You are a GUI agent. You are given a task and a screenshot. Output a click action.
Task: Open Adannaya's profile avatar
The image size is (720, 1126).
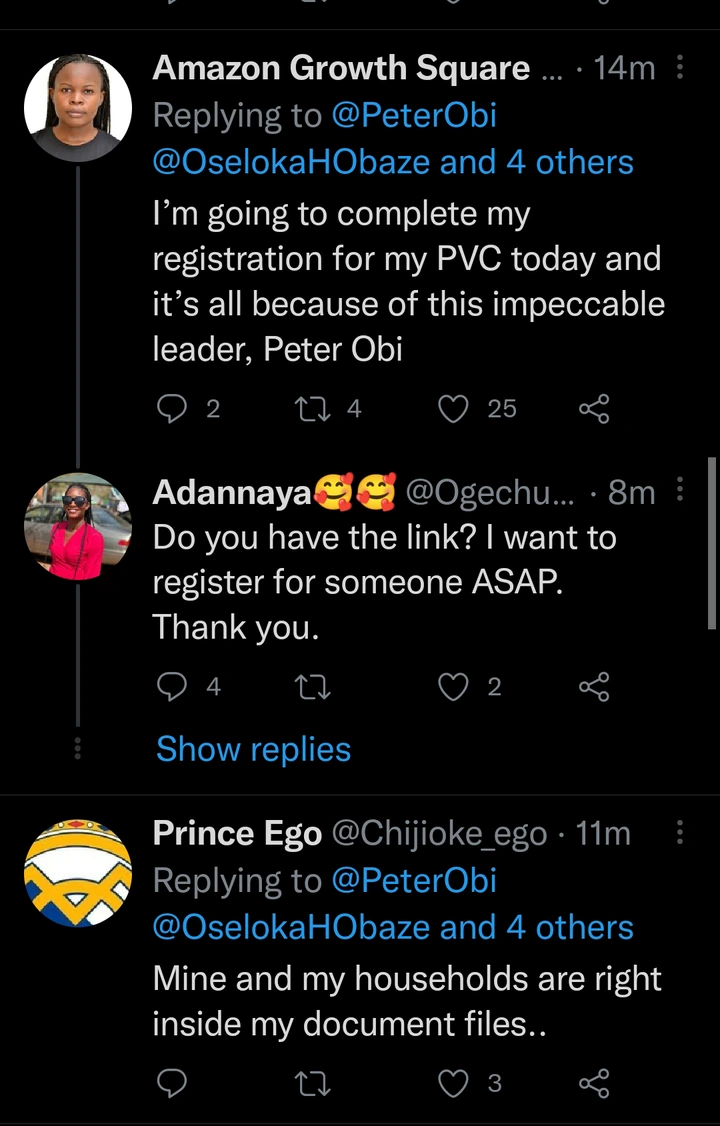click(78, 527)
